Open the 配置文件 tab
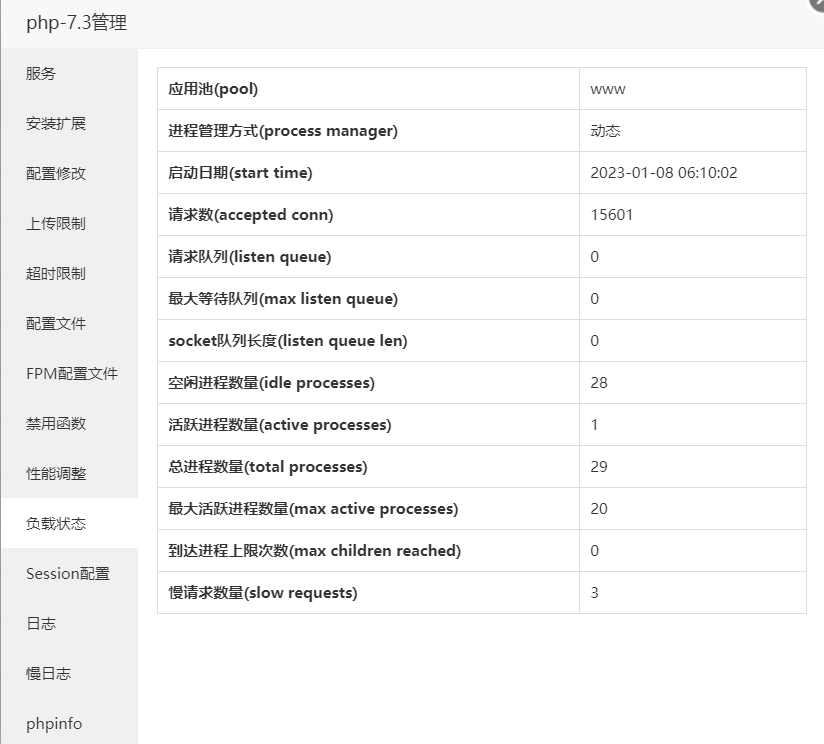Viewport: 824px width, 744px height. 69,324
